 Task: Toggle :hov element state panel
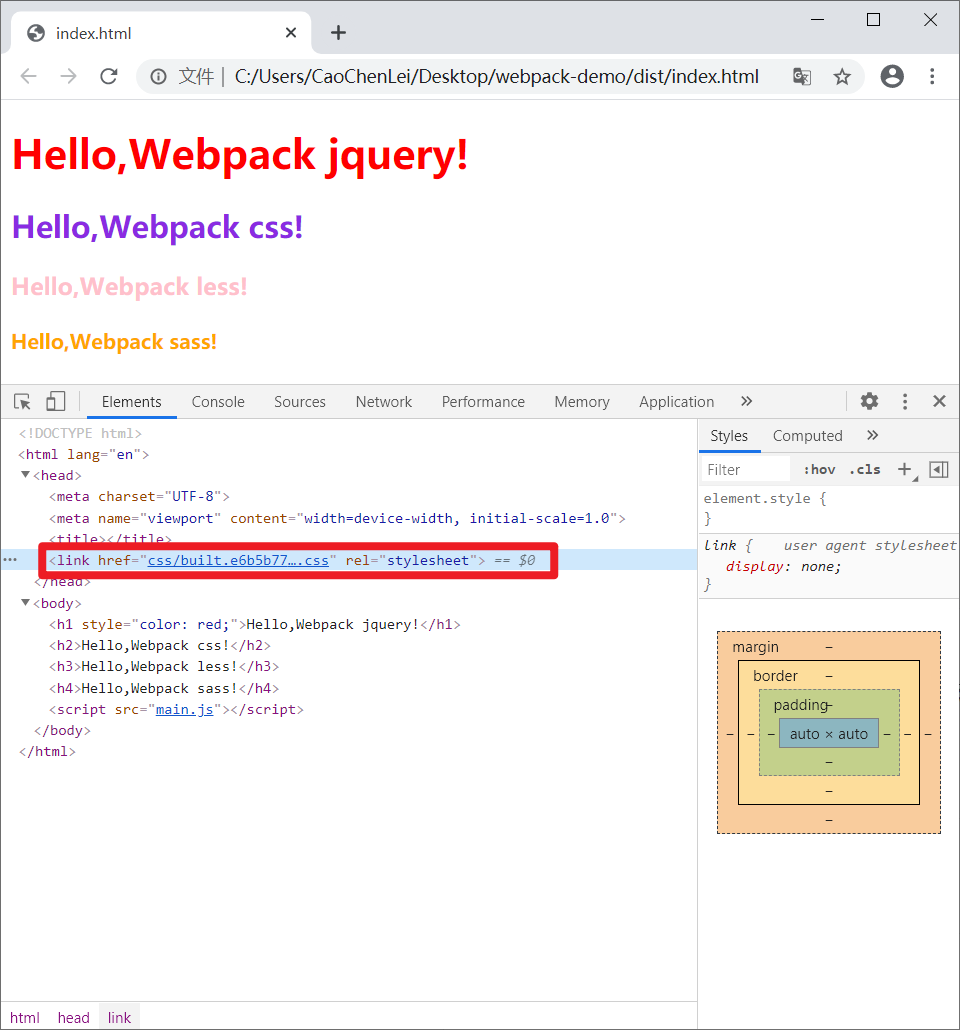[x=819, y=470]
